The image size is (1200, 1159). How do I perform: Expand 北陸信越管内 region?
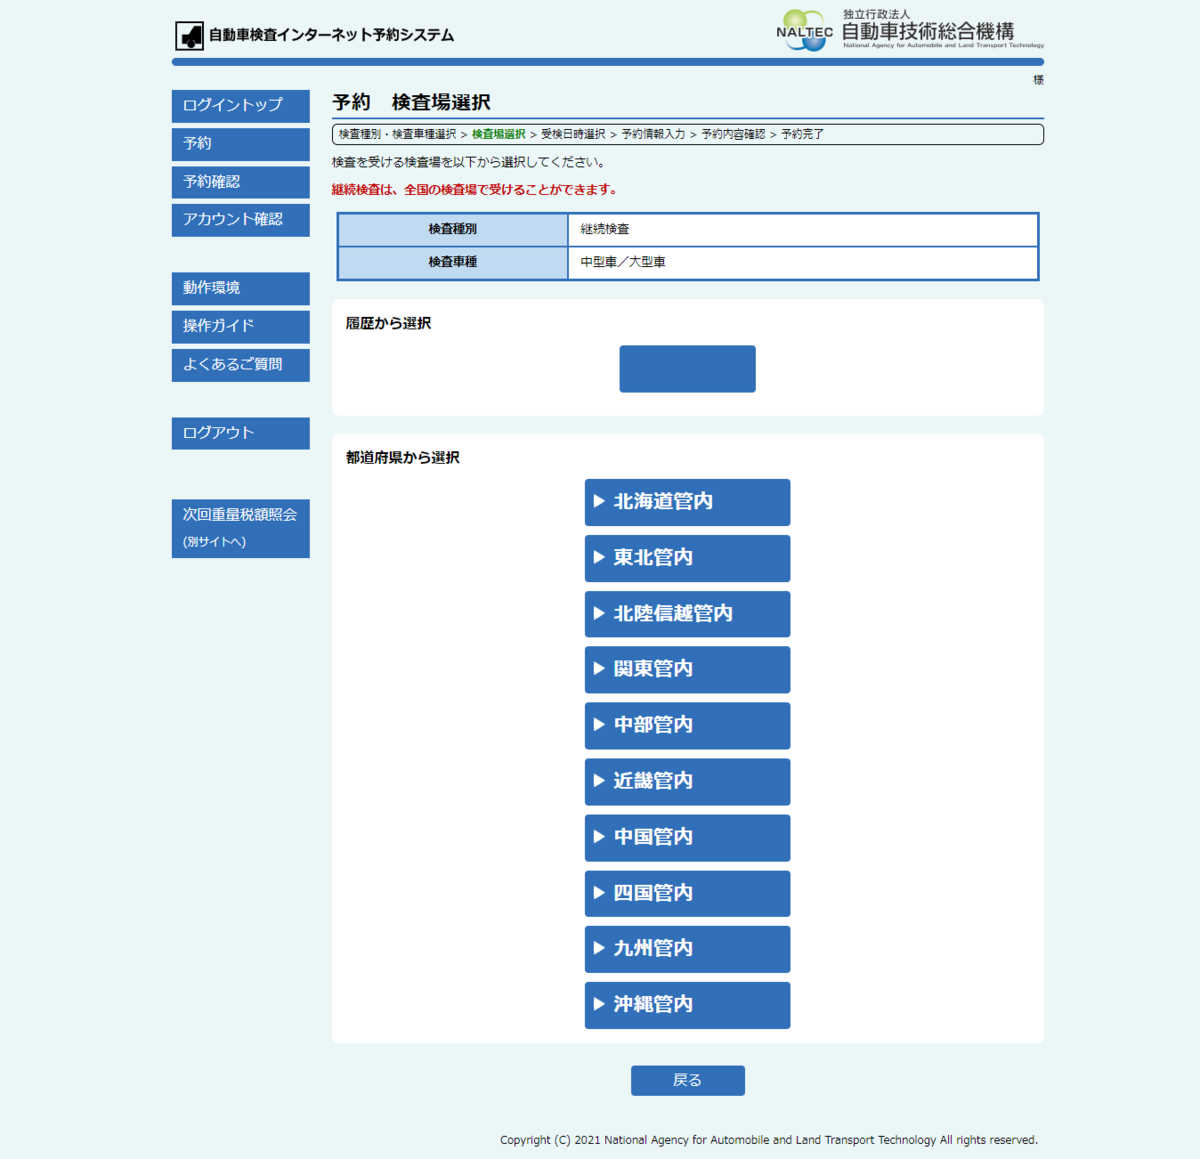687,614
